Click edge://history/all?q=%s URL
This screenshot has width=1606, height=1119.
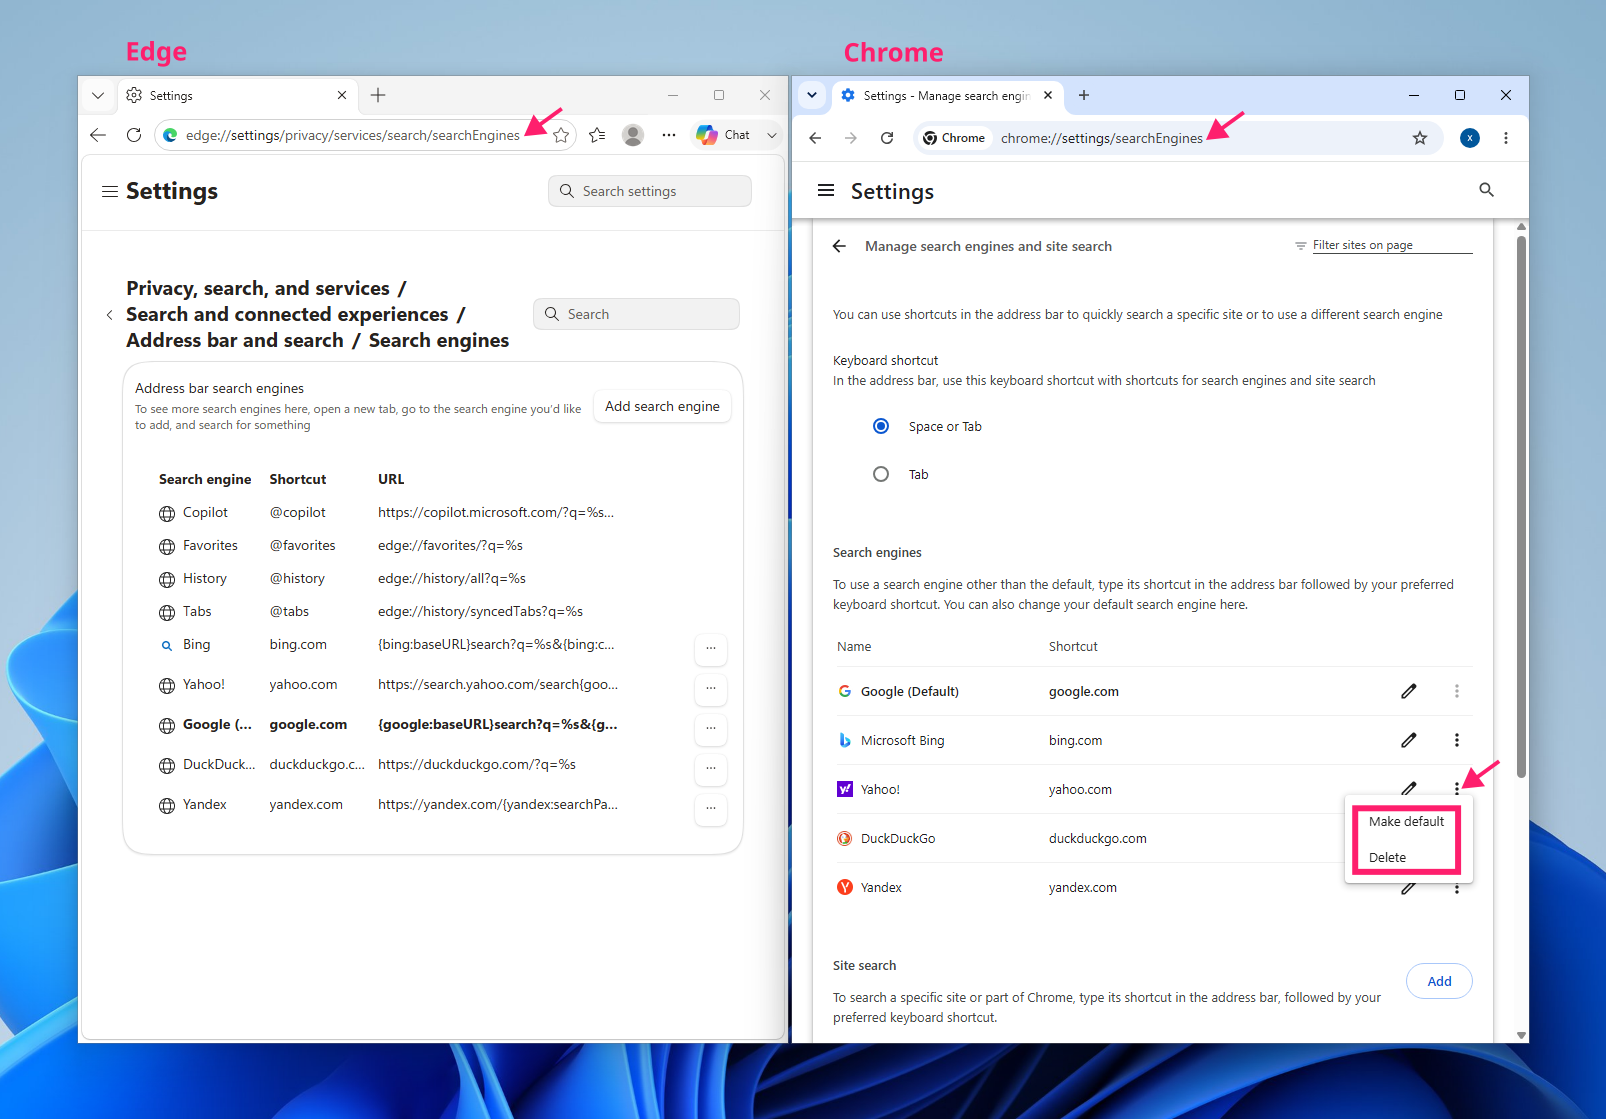point(452,578)
